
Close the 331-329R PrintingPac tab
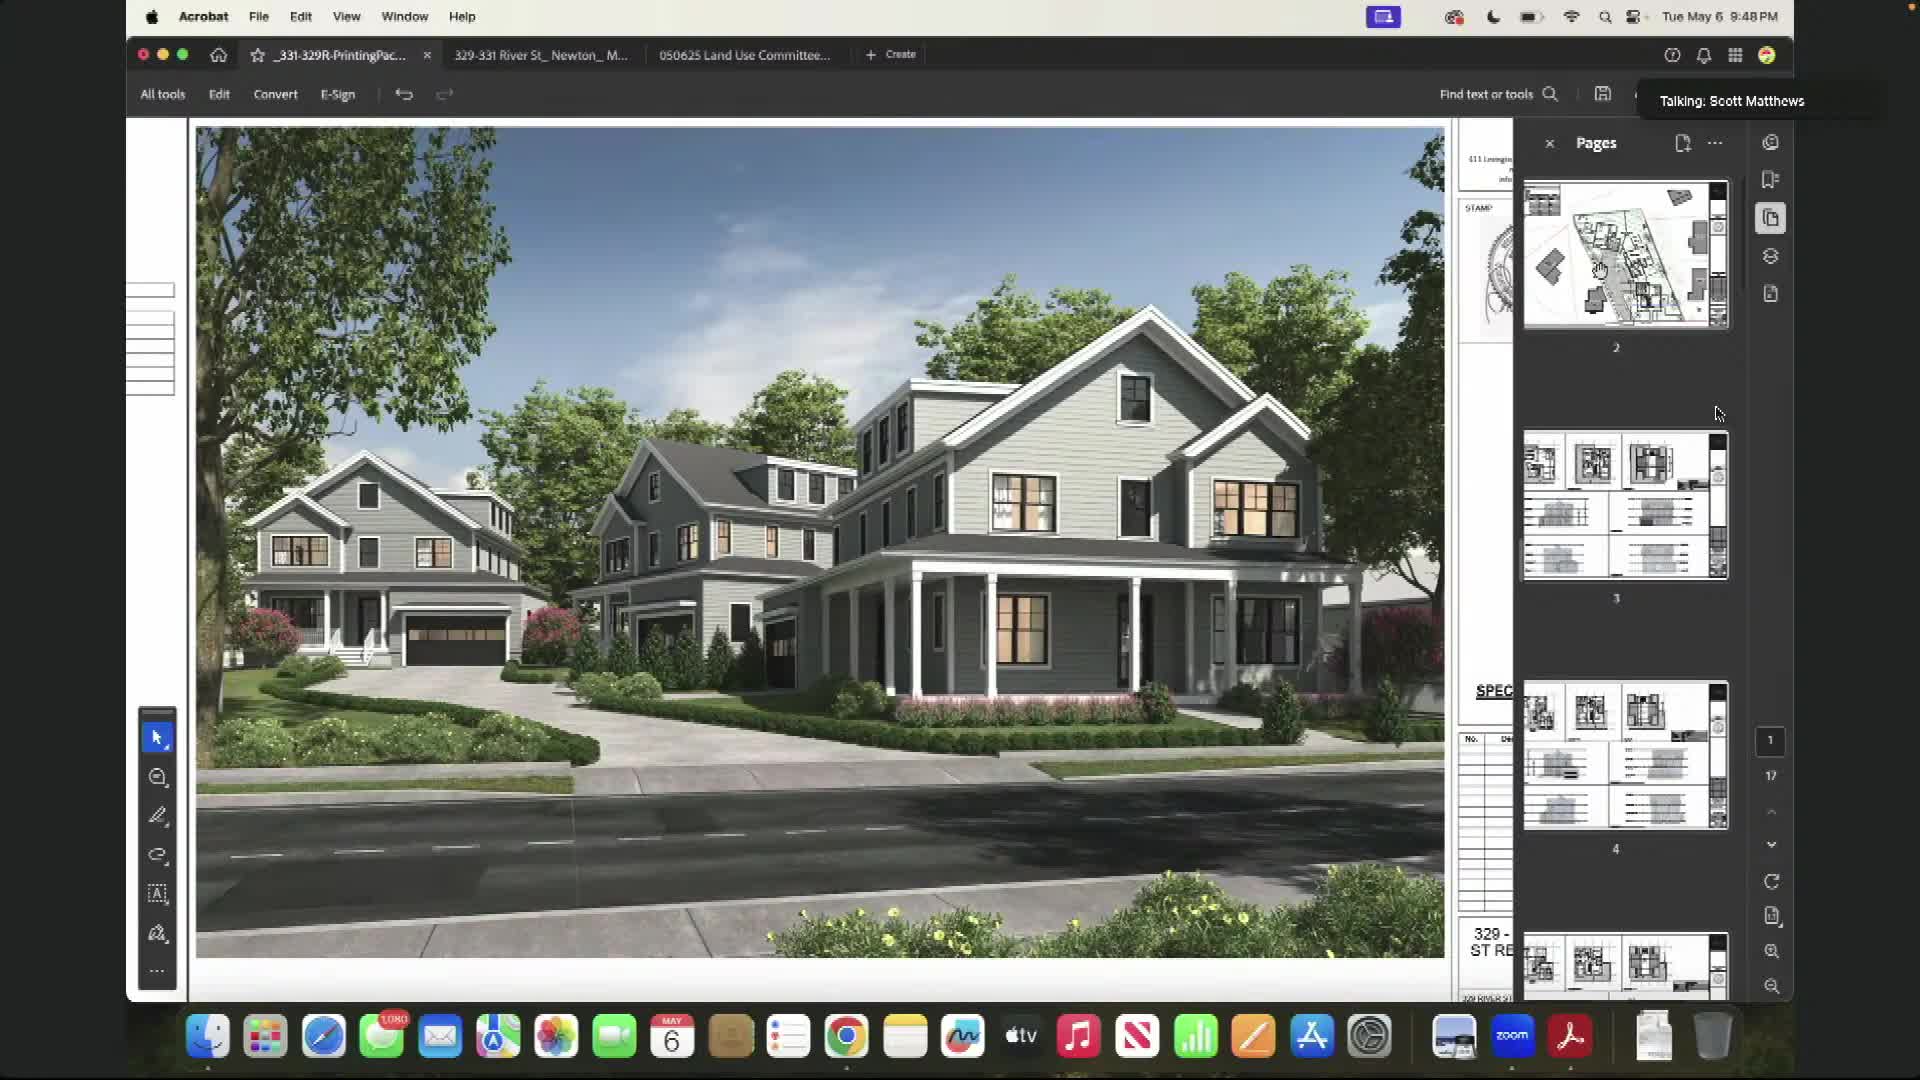coord(427,55)
